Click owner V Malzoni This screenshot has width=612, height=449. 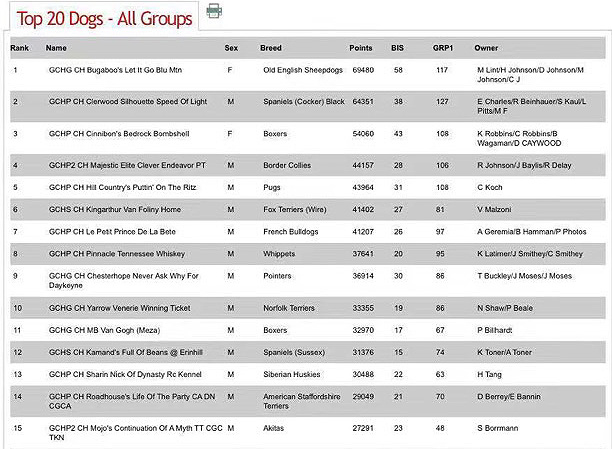click(x=494, y=209)
